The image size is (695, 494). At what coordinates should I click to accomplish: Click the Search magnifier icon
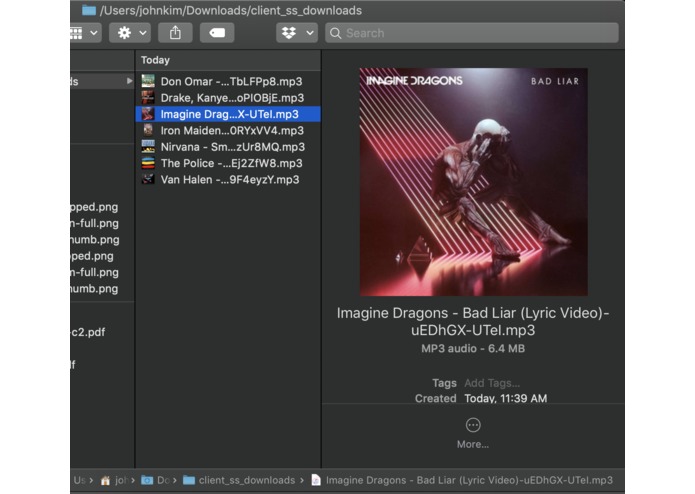tap(336, 33)
